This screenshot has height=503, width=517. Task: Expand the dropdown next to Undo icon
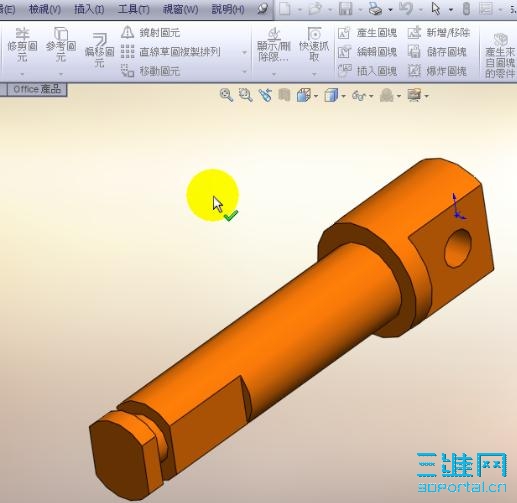pyautogui.click(x=421, y=10)
